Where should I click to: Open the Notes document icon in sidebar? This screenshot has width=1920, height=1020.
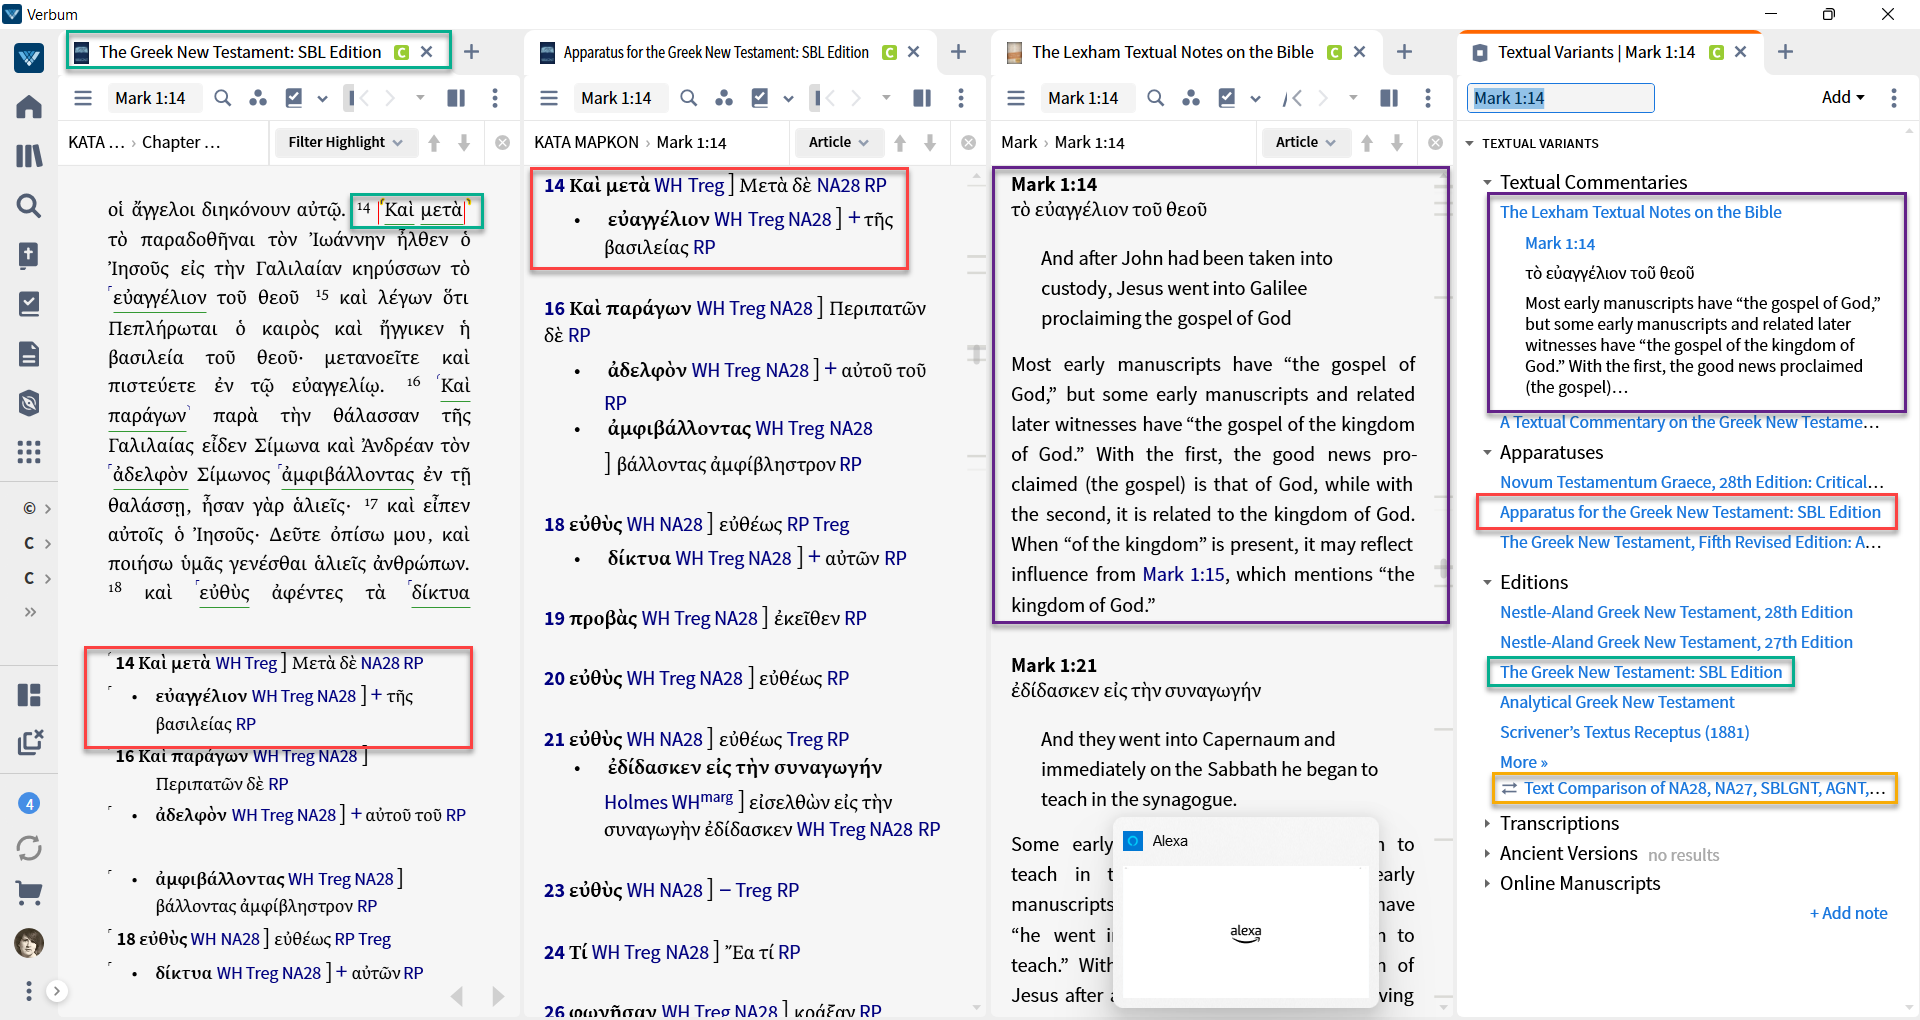[29, 353]
